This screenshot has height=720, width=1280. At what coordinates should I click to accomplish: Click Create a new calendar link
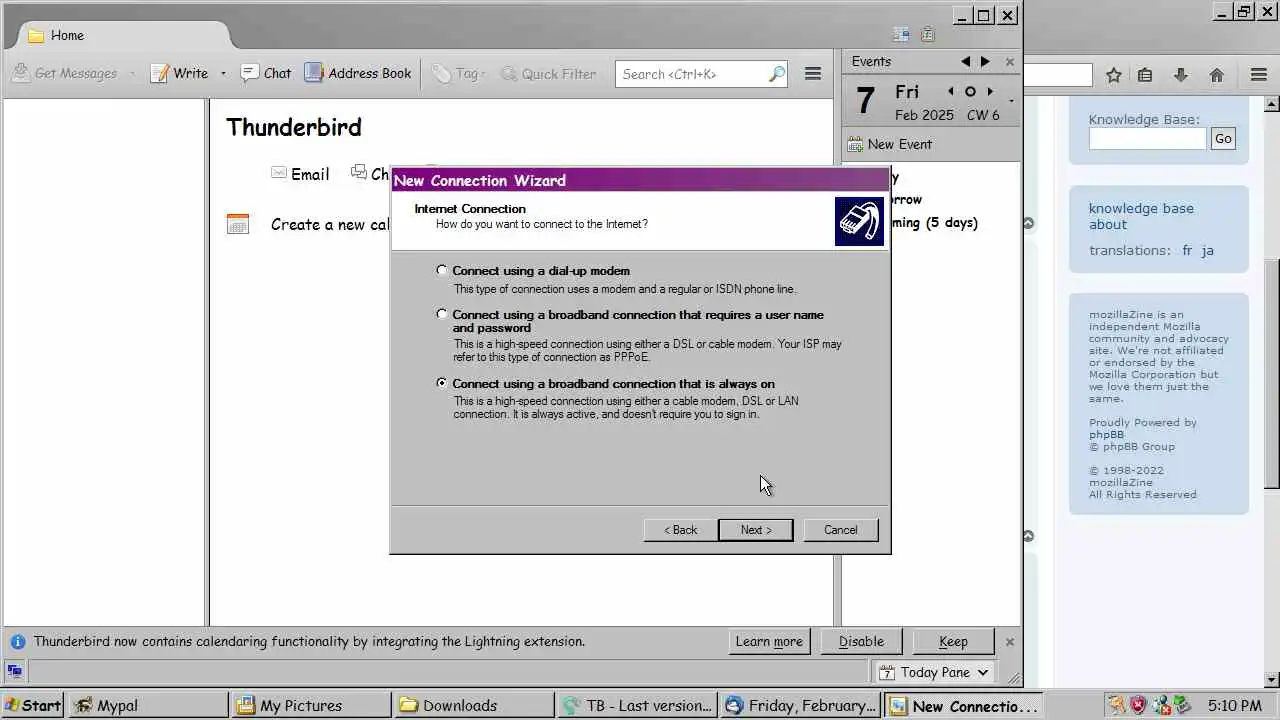[330, 224]
